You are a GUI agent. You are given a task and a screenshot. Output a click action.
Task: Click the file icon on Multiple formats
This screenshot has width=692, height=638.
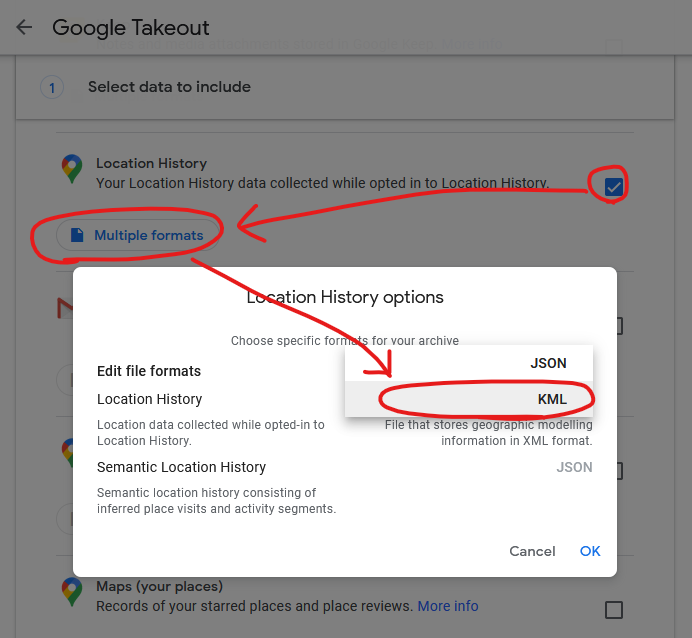click(77, 236)
